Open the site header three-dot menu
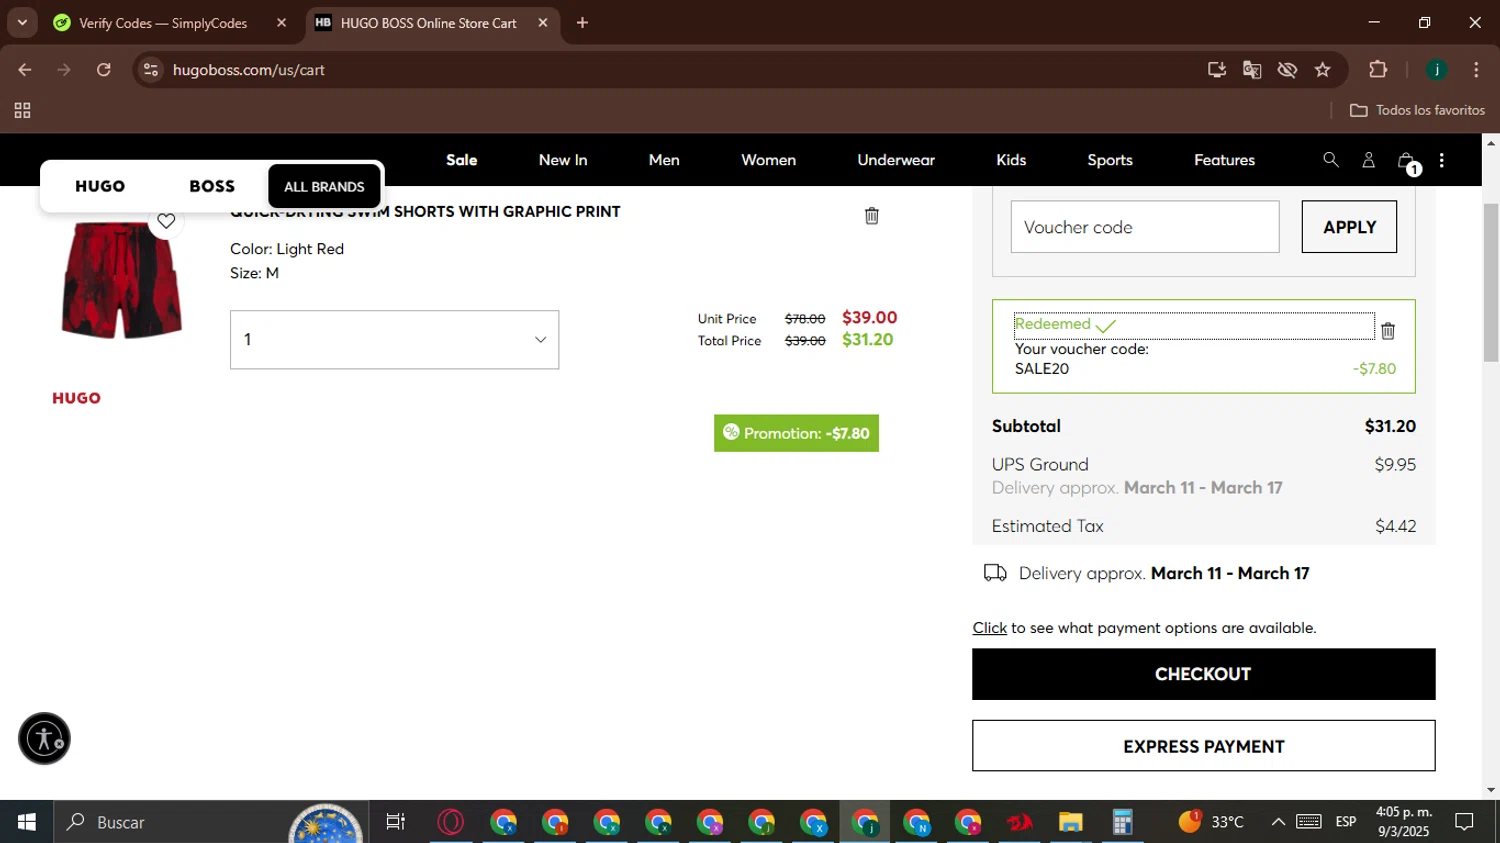 click(1441, 160)
